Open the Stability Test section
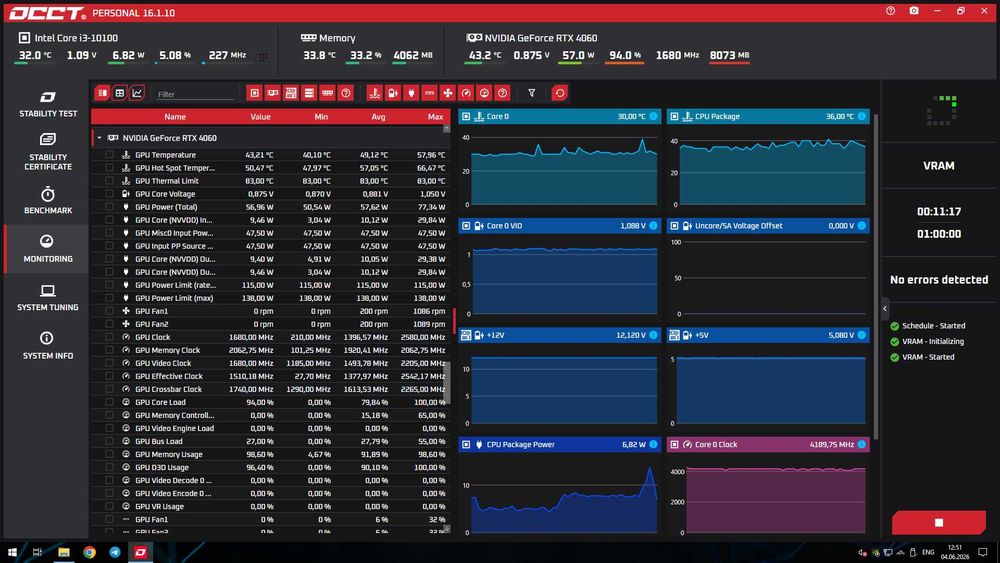The image size is (1000, 563). 48,104
